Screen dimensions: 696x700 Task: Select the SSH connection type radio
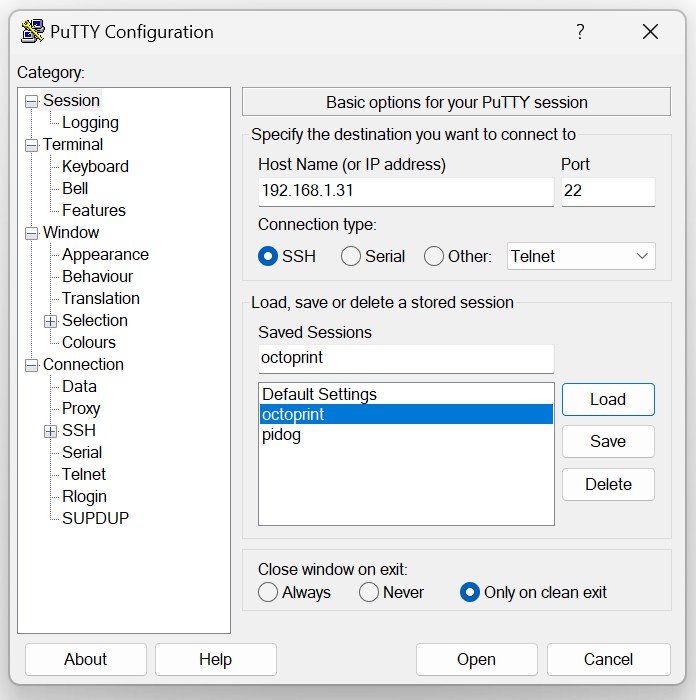tap(268, 256)
